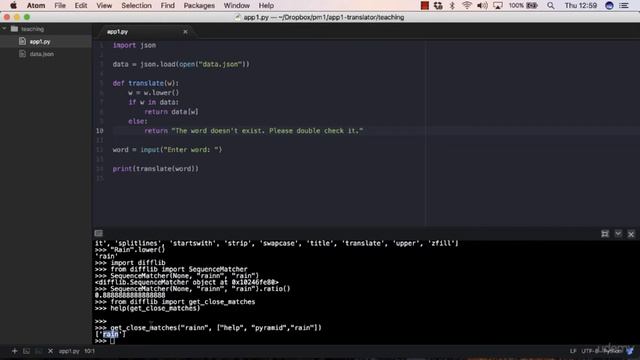Image resolution: width=640 pixels, height=360 pixels.
Task: Click the first terminal status icon
Action: pyautogui.click(x=26, y=351)
